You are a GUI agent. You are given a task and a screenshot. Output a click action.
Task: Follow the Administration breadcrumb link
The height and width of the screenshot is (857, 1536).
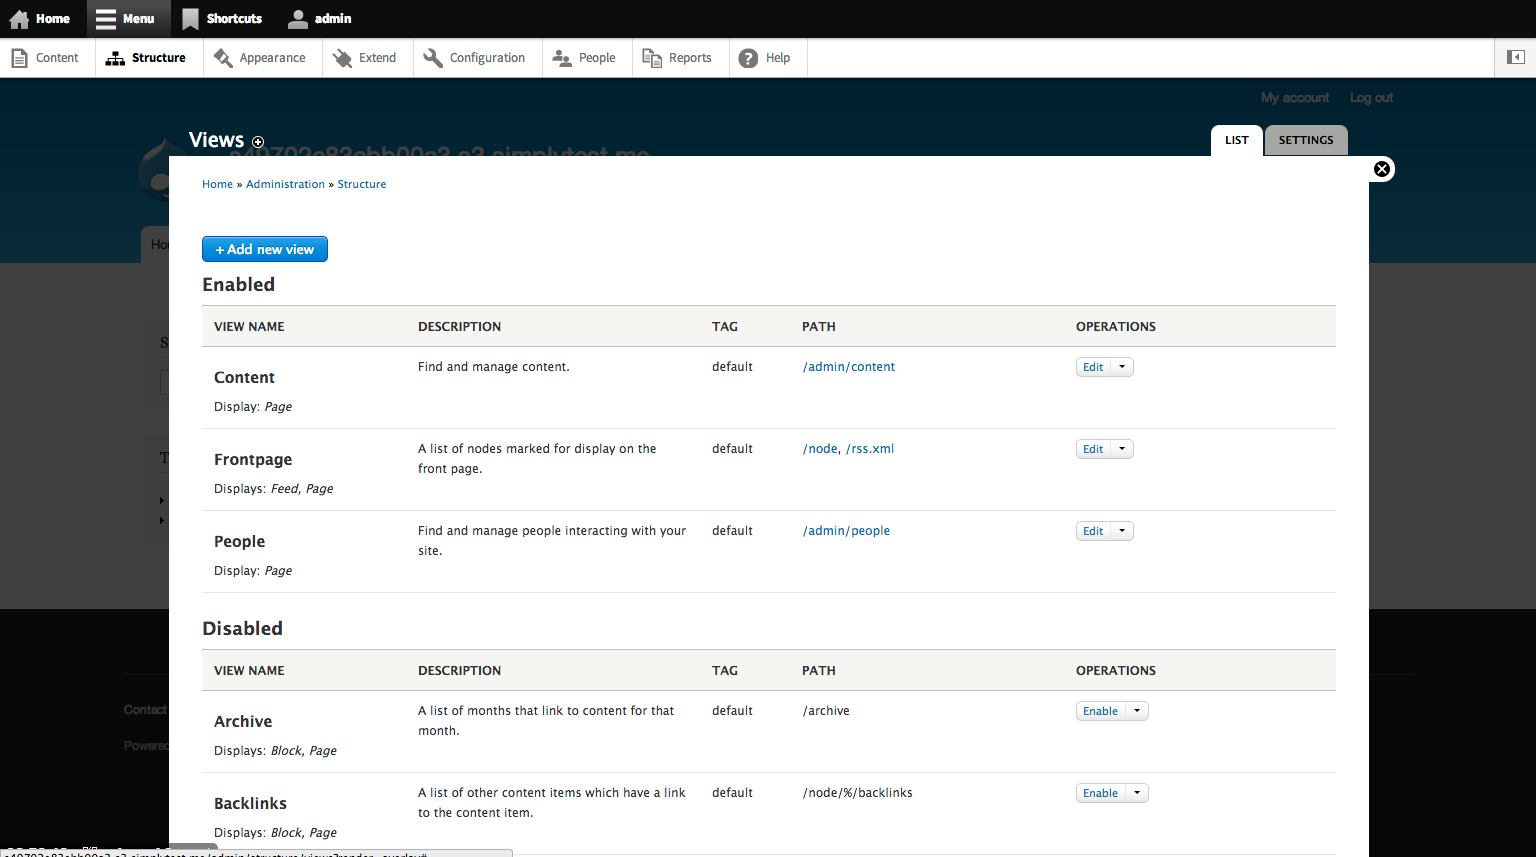coord(285,184)
